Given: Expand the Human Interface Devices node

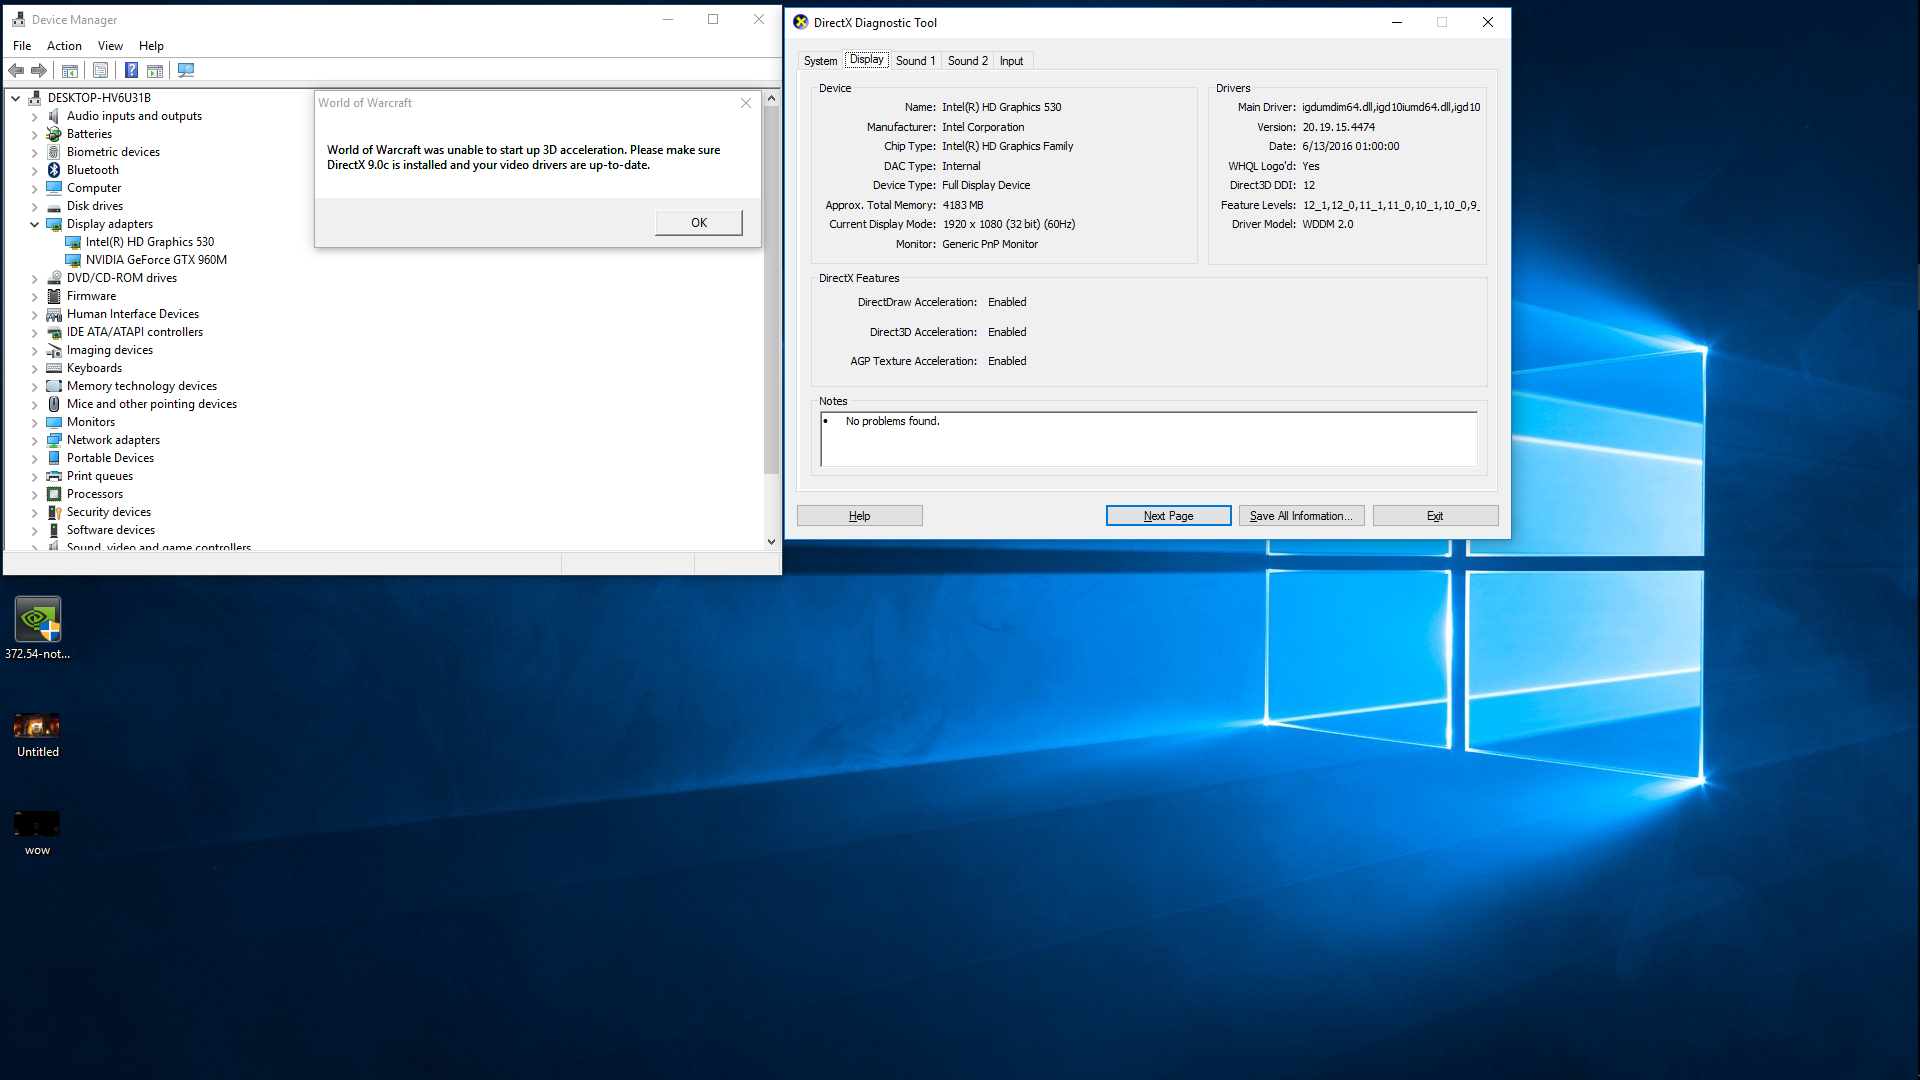Looking at the screenshot, I should pos(34,314).
